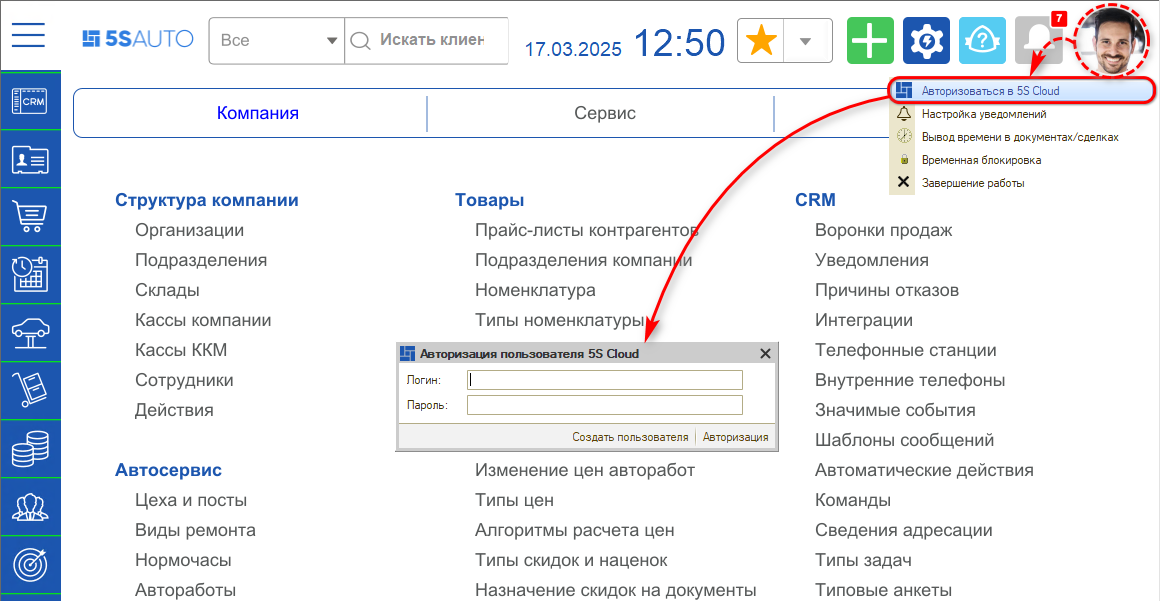
Task: Expand the hamburger menu top left
Action: (28, 36)
